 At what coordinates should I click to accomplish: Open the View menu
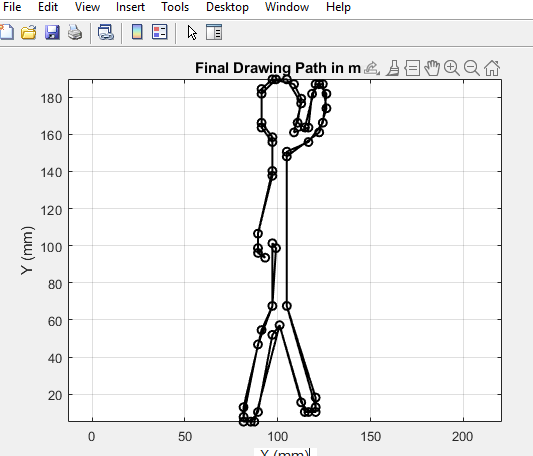(87, 7)
